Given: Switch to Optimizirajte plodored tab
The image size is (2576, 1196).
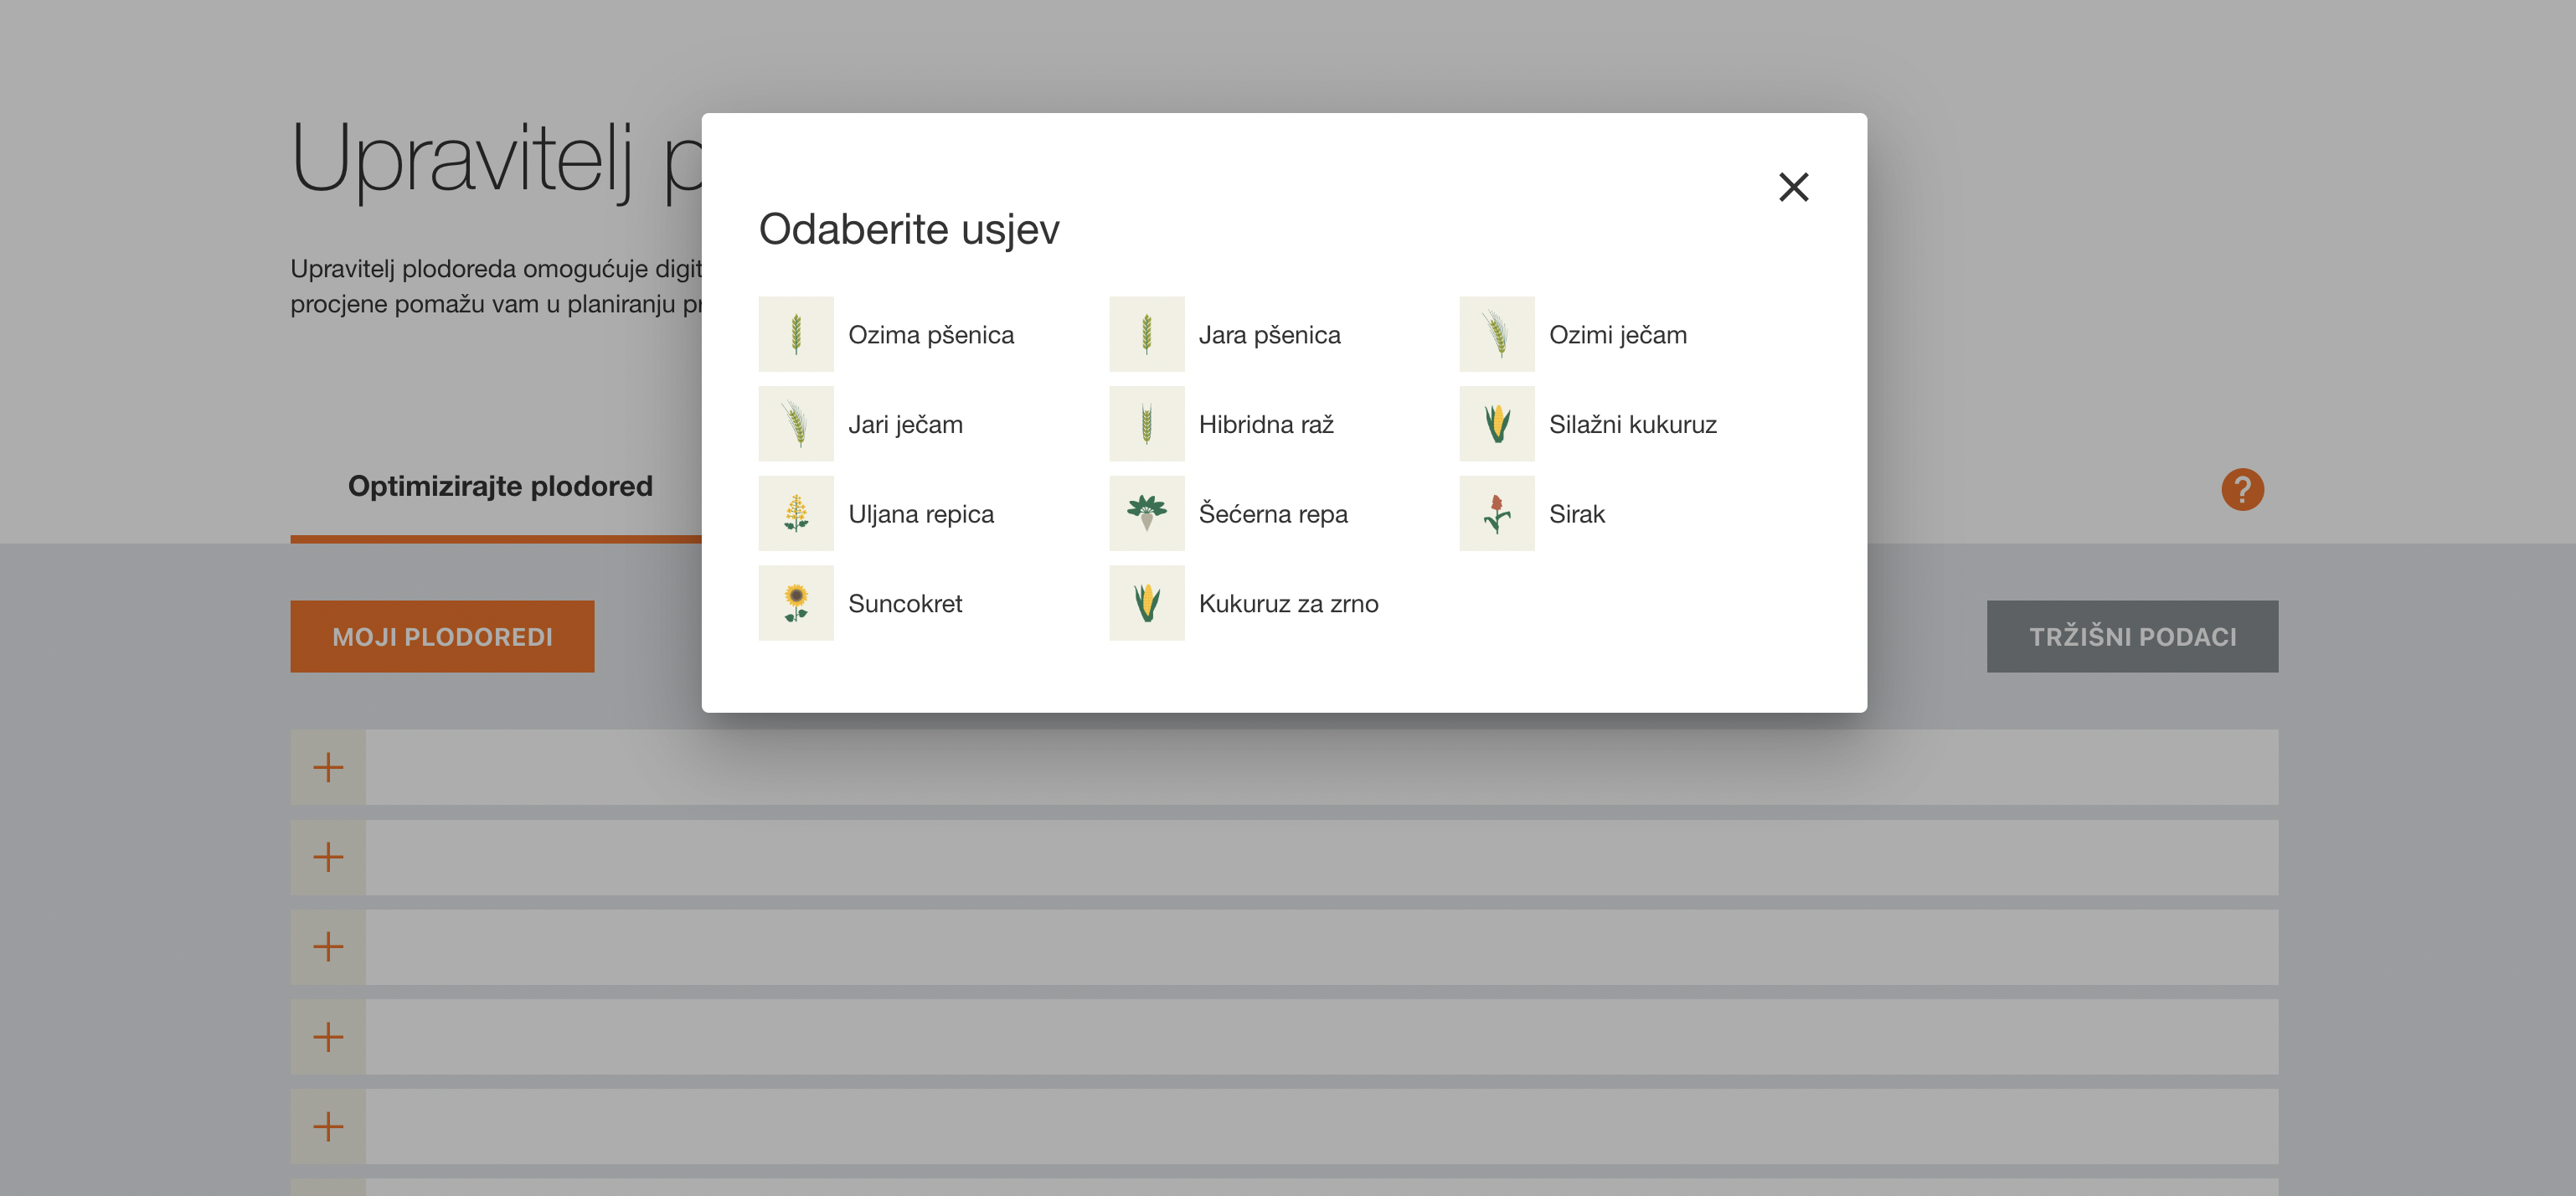Looking at the screenshot, I should [x=500, y=486].
